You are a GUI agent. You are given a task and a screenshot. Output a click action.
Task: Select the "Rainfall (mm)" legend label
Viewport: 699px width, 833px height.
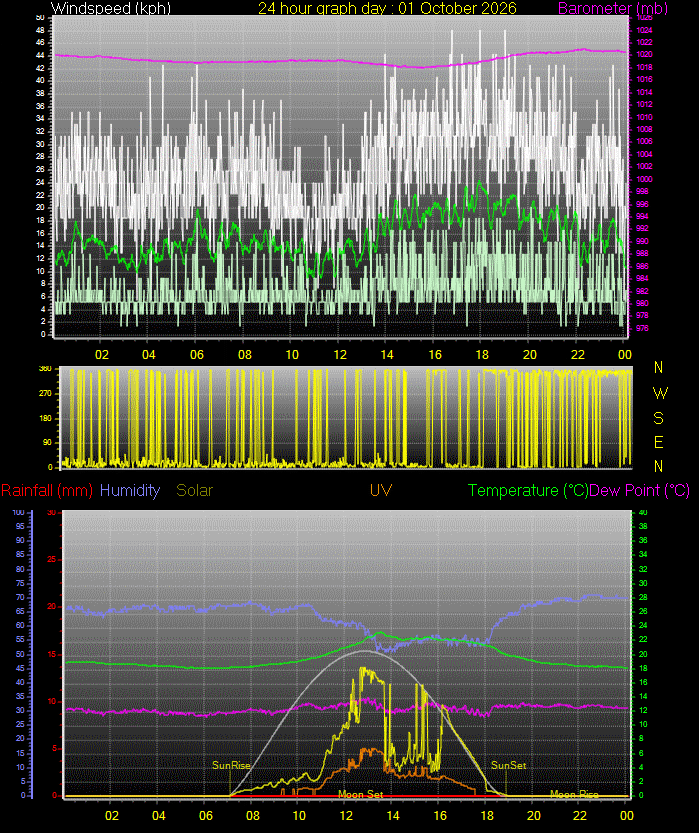point(47,490)
